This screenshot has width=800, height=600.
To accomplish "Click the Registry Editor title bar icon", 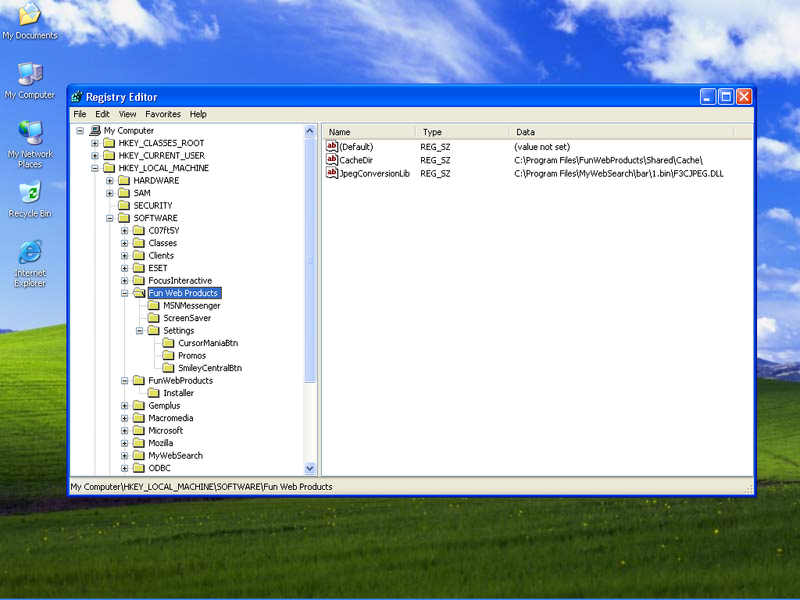I will pyautogui.click(x=77, y=97).
